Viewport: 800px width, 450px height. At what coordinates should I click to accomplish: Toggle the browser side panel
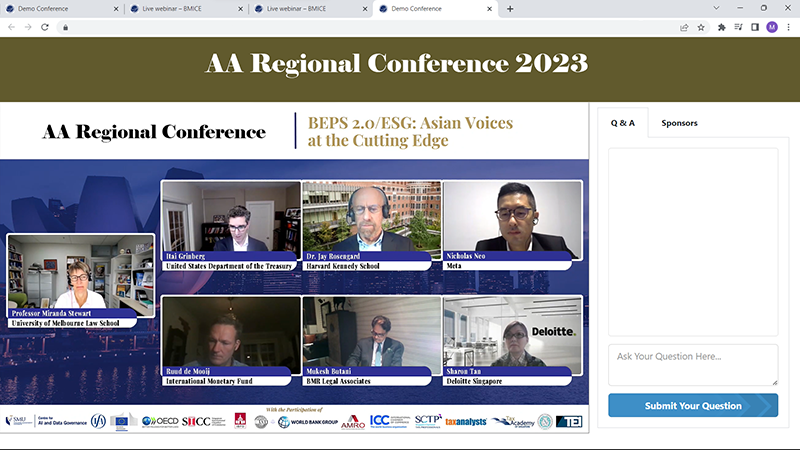pyautogui.click(x=755, y=27)
